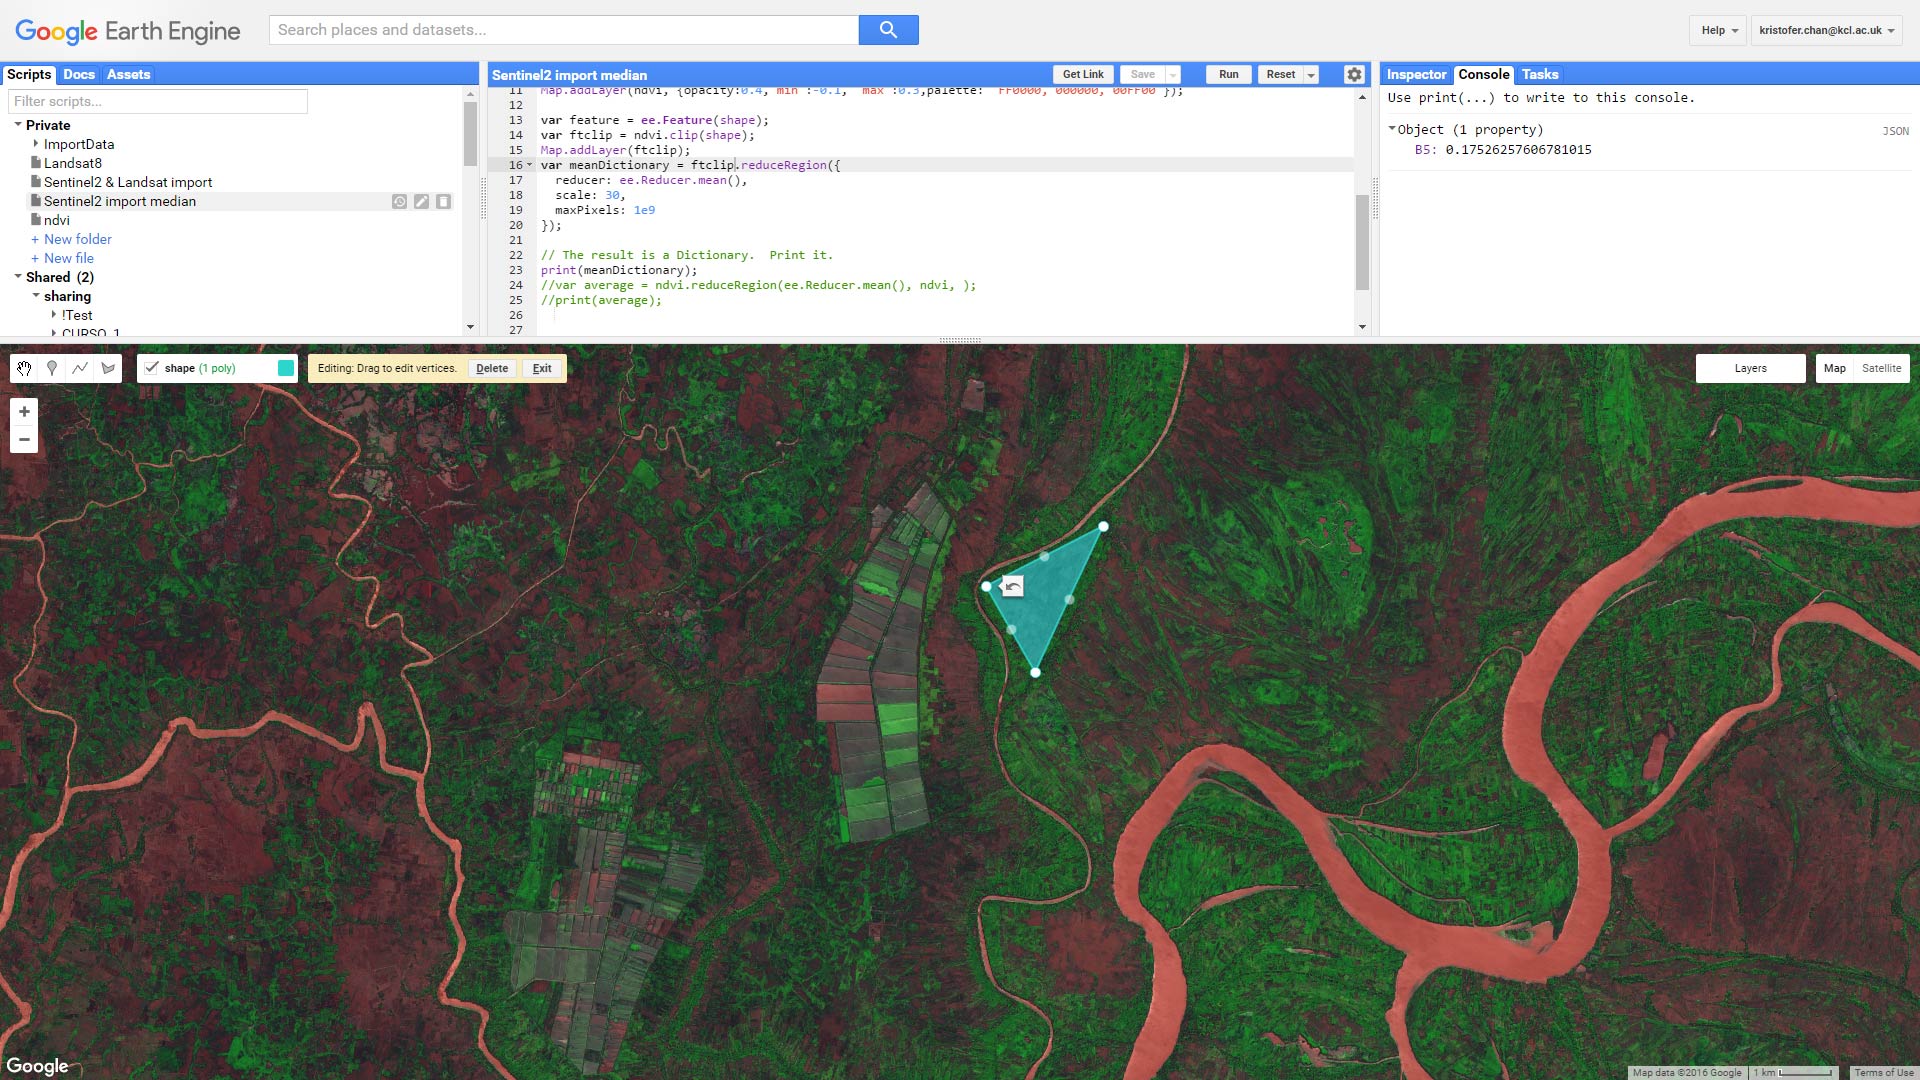Image resolution: width=1920 pixels, height=1080 pixels.
Task: Click scripts panel scroll down arrow
Action: click(x=470, y=327)
